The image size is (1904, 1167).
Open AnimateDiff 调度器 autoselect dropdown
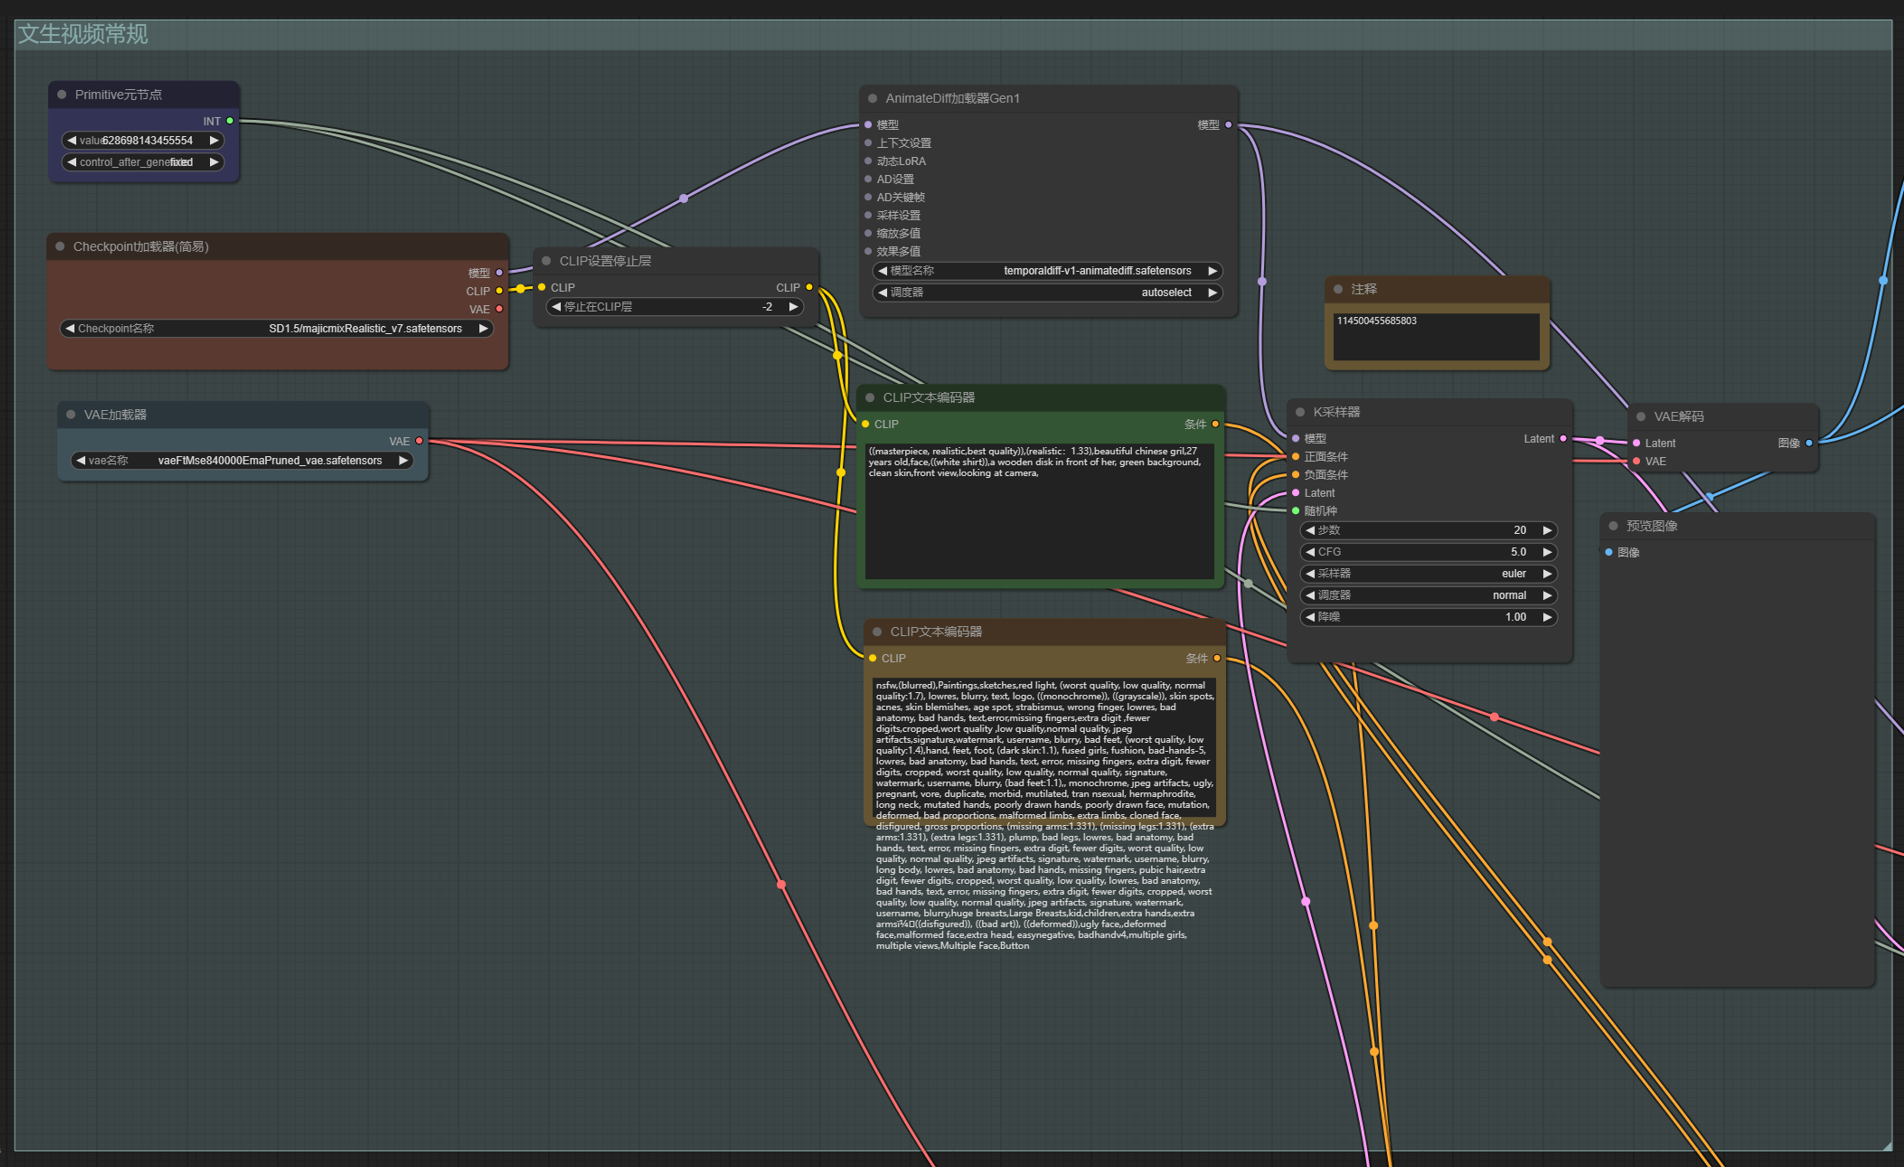click(x=1047, y=293)
